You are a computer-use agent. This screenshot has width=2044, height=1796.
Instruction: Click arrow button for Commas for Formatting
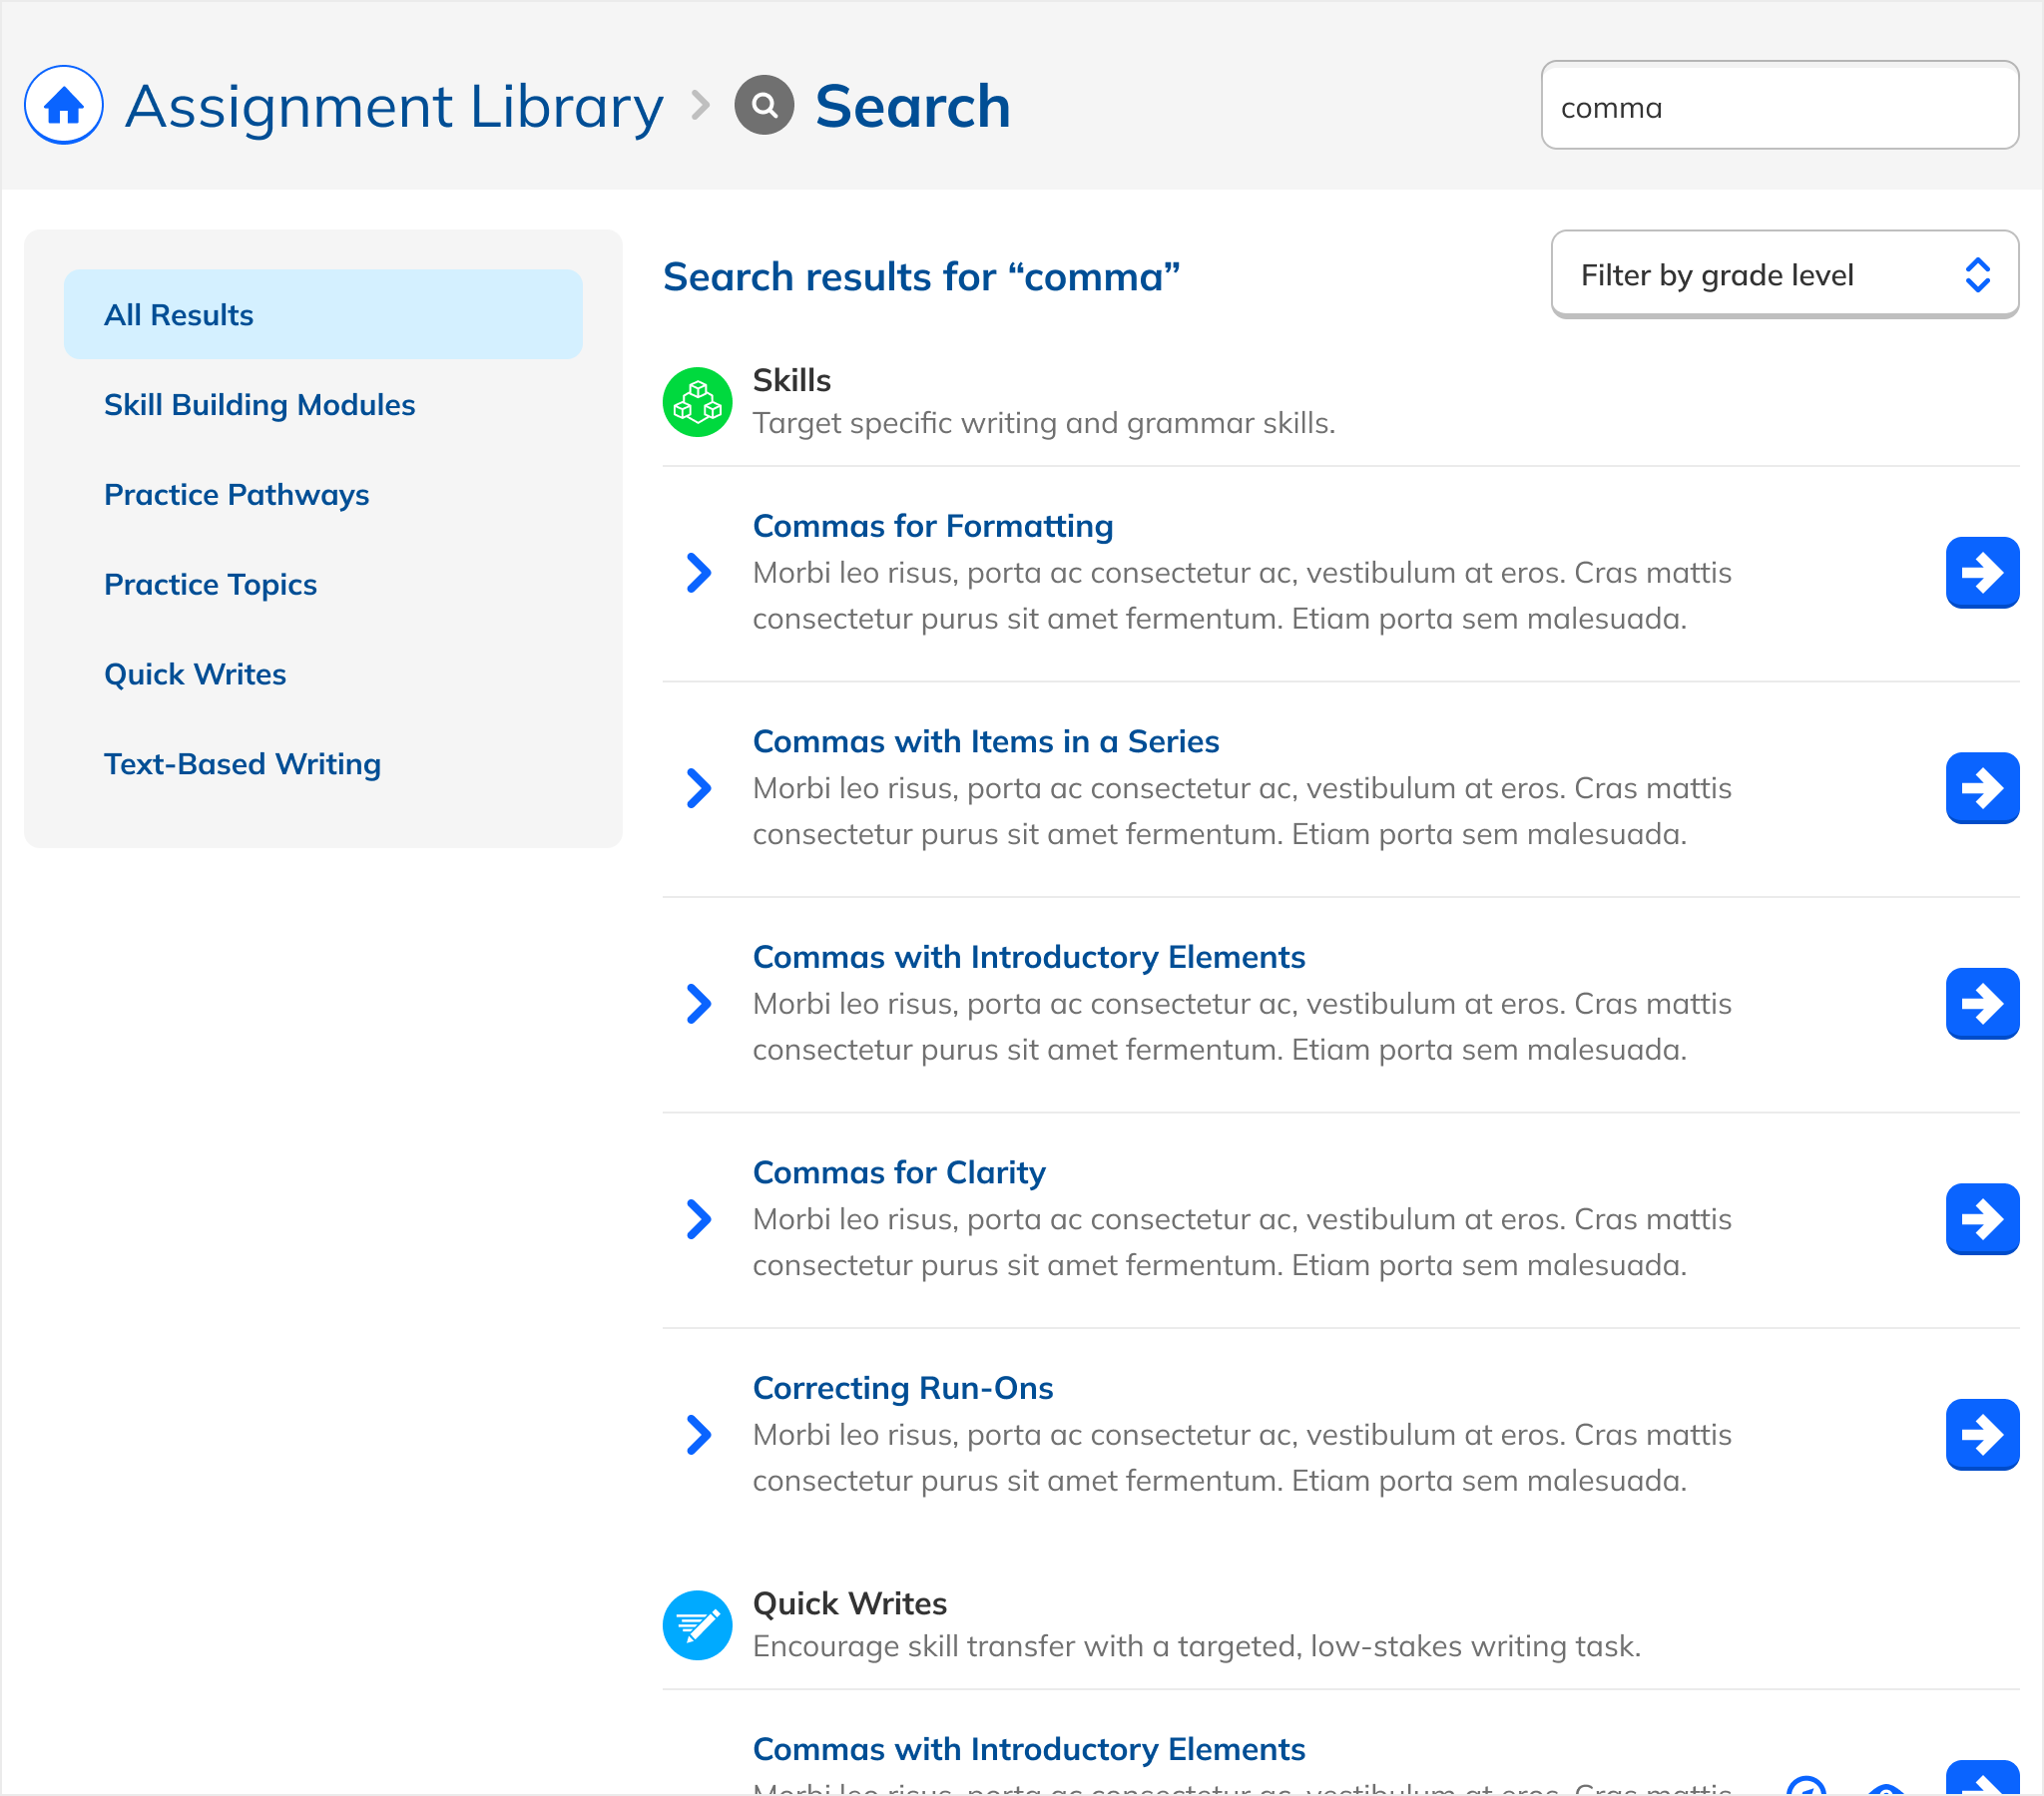(1981, 573)
